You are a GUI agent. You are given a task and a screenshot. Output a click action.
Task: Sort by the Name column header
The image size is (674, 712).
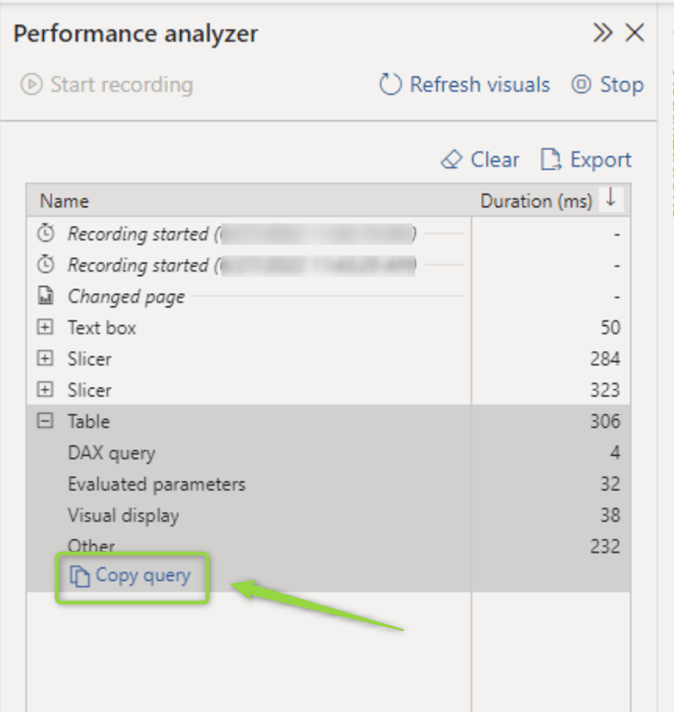[65, 201]
